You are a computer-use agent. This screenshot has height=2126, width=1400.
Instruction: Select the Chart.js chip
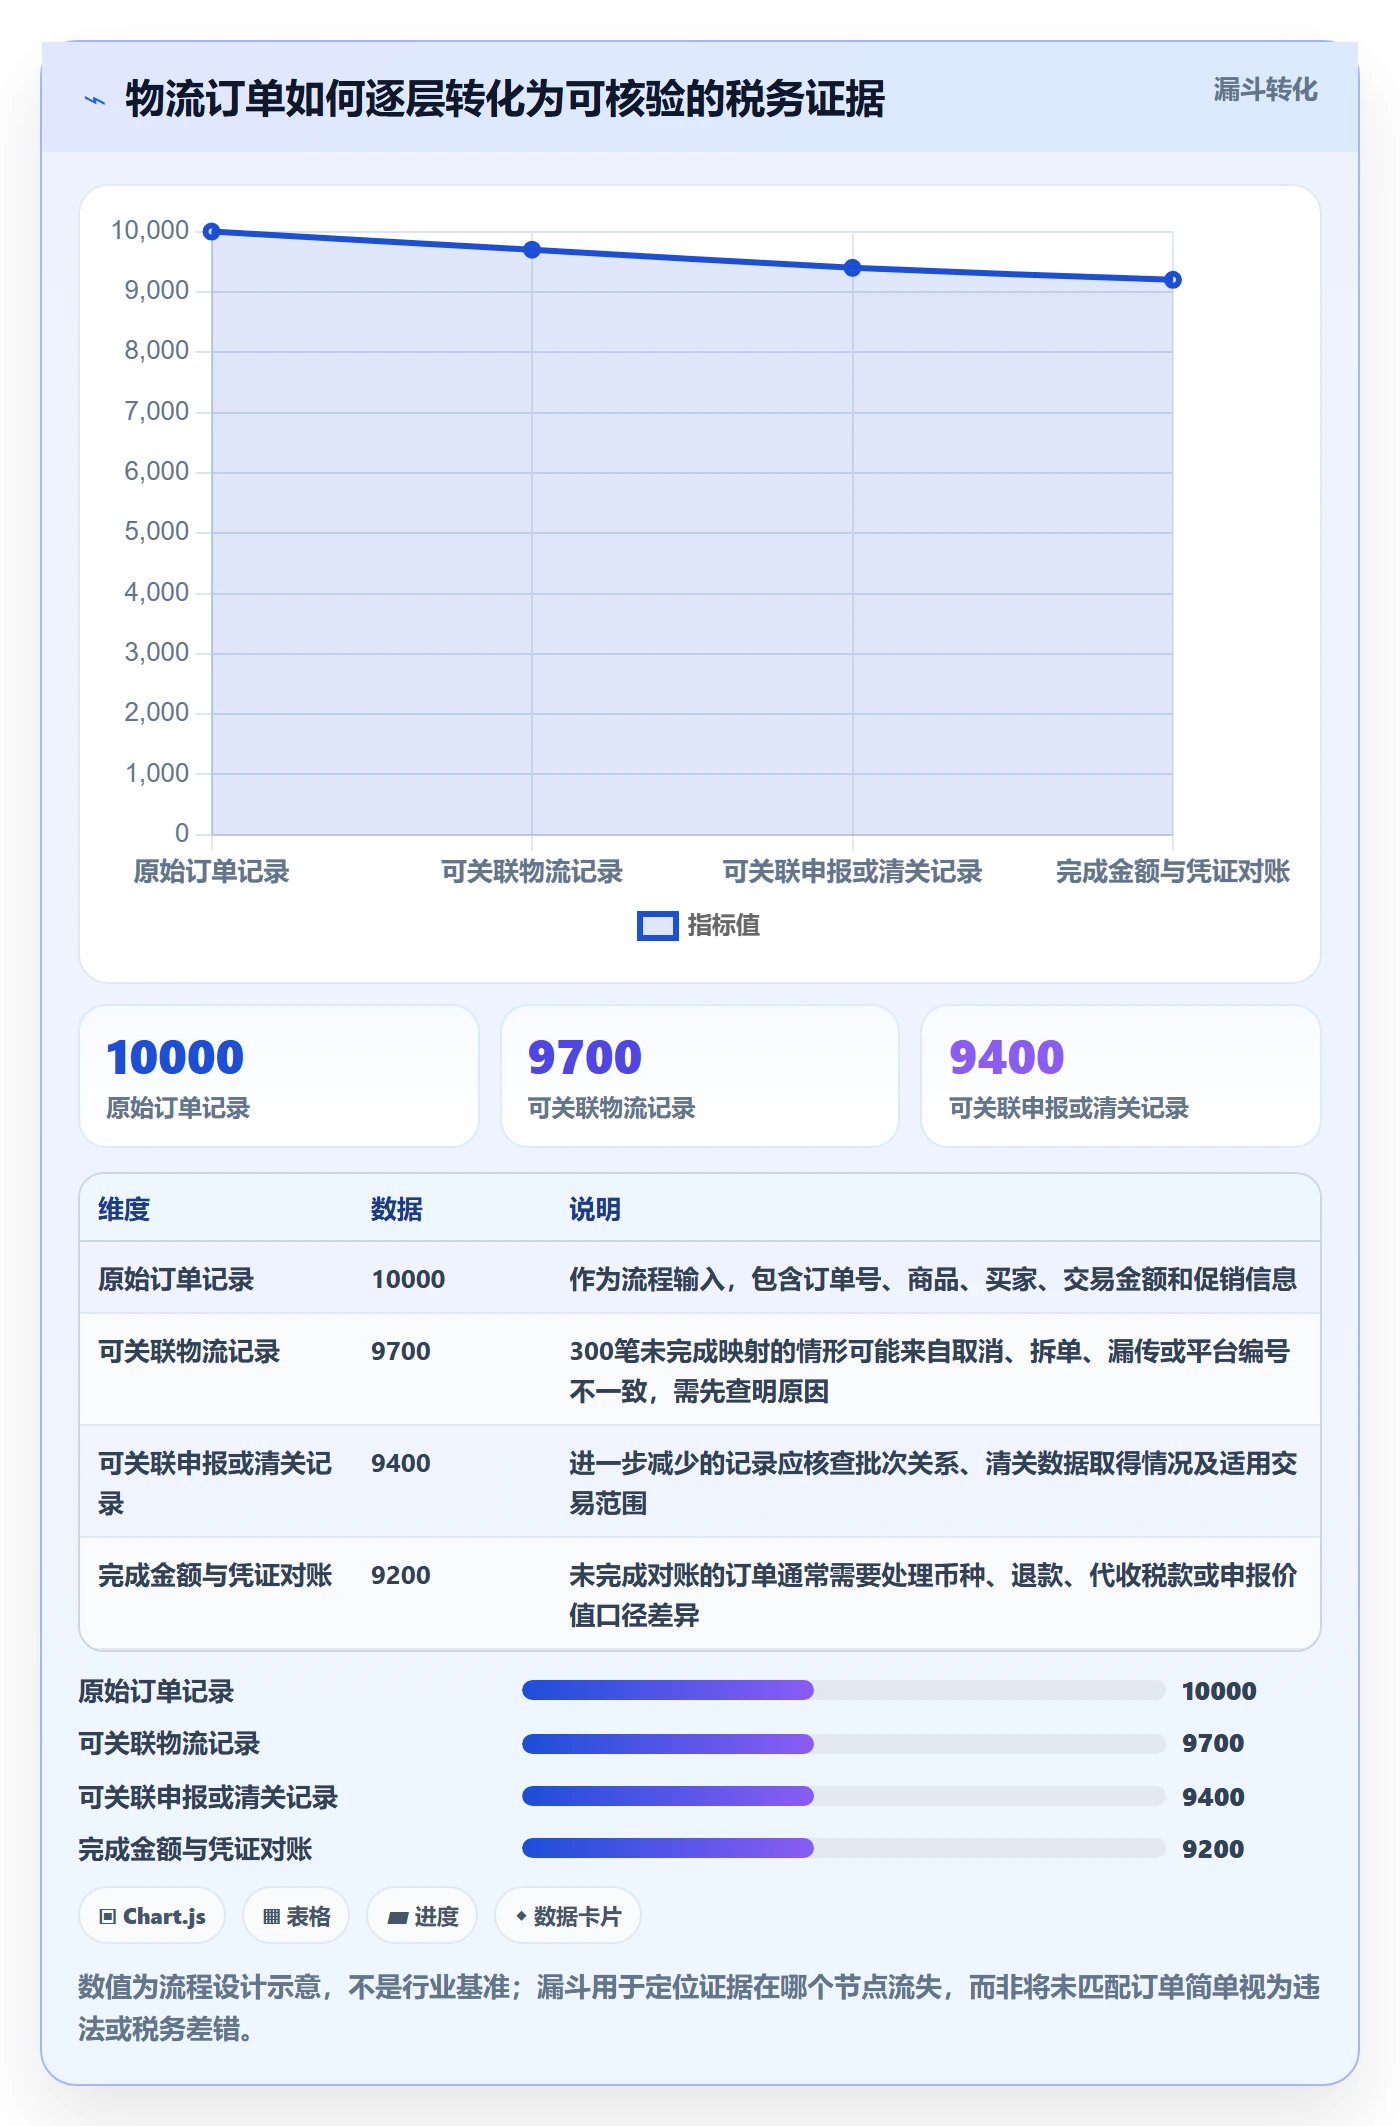[x=152, y=1916]
